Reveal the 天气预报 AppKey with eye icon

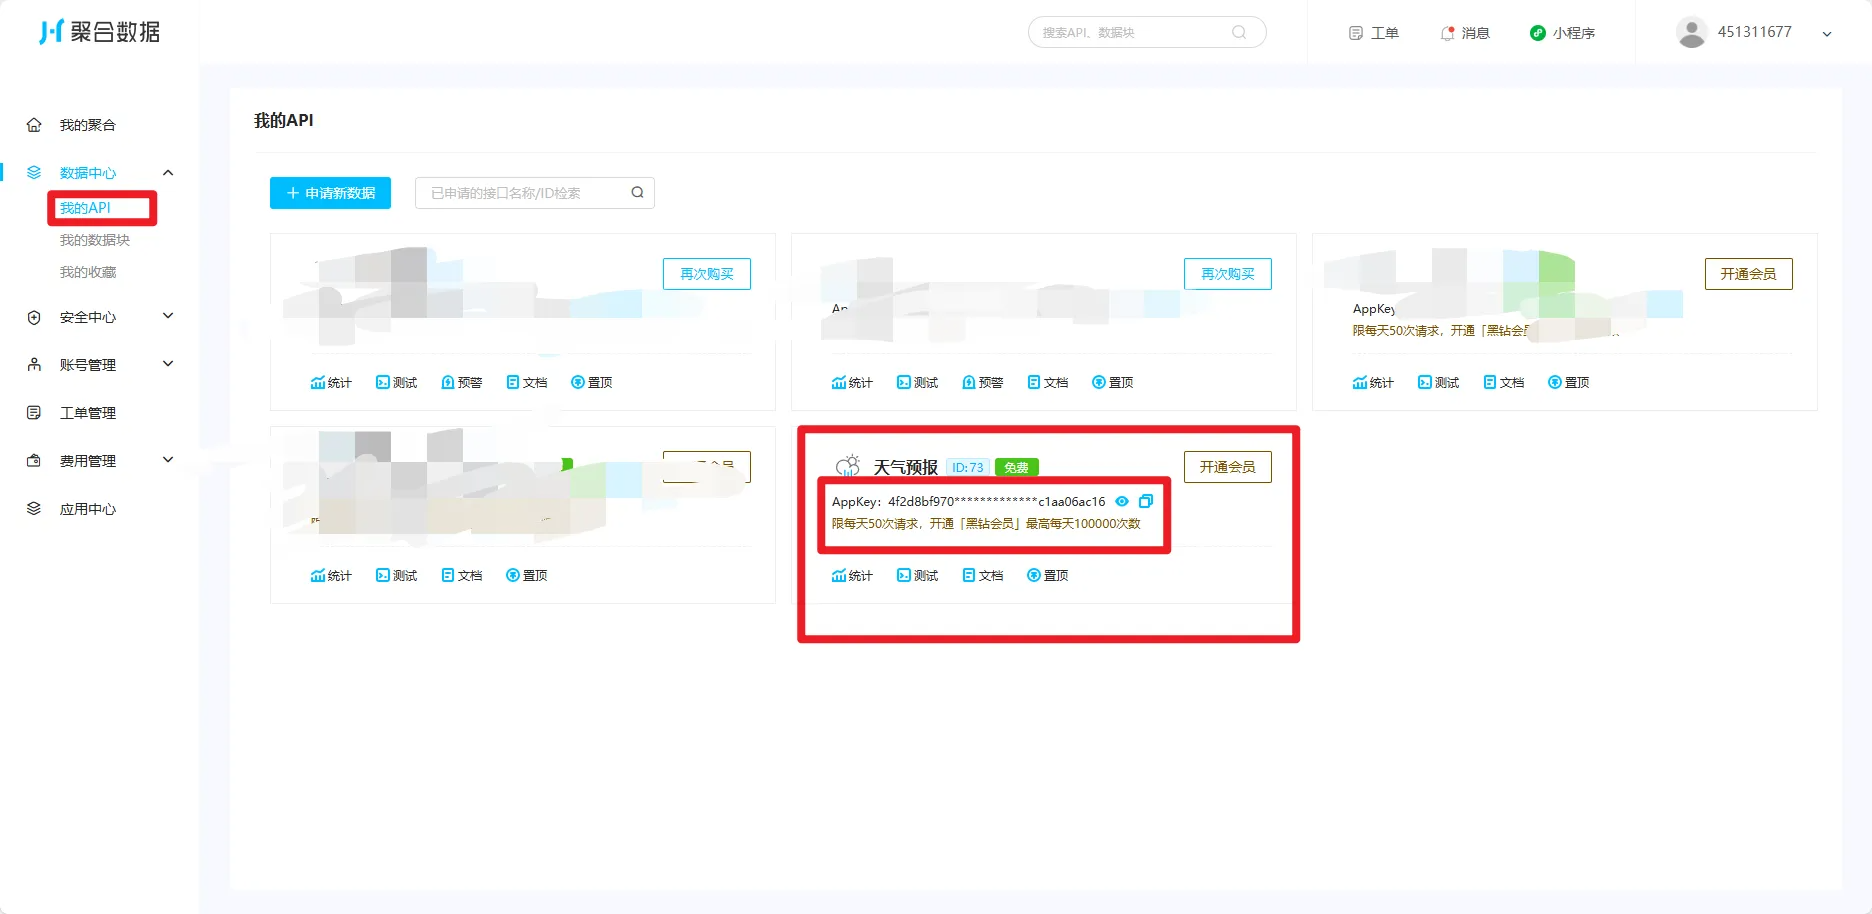pos(1122,501)
